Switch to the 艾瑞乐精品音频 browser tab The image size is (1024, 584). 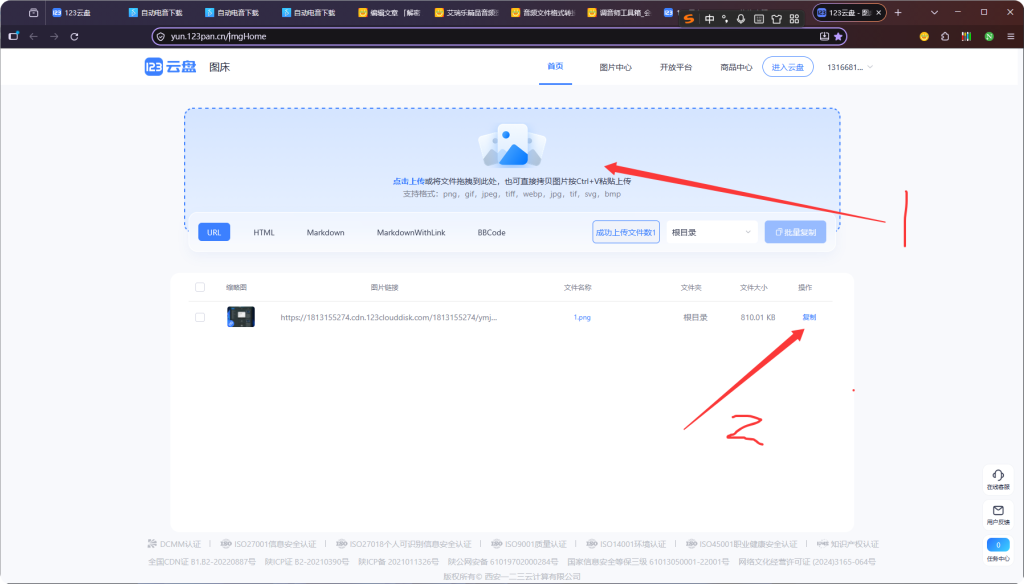pyautogui.click(x=466, y=12)
